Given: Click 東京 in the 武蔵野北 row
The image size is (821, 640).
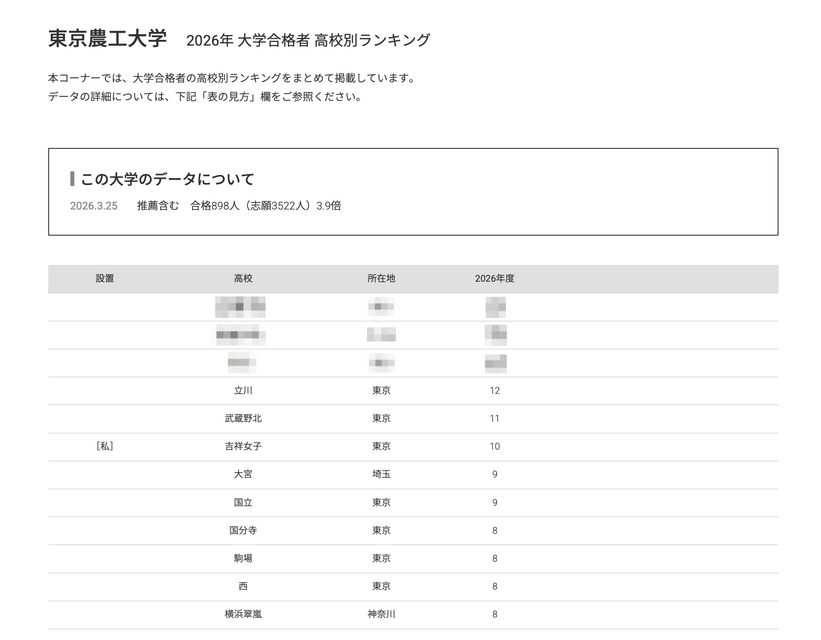Looking at the screenshot, I should pos(381,418).
